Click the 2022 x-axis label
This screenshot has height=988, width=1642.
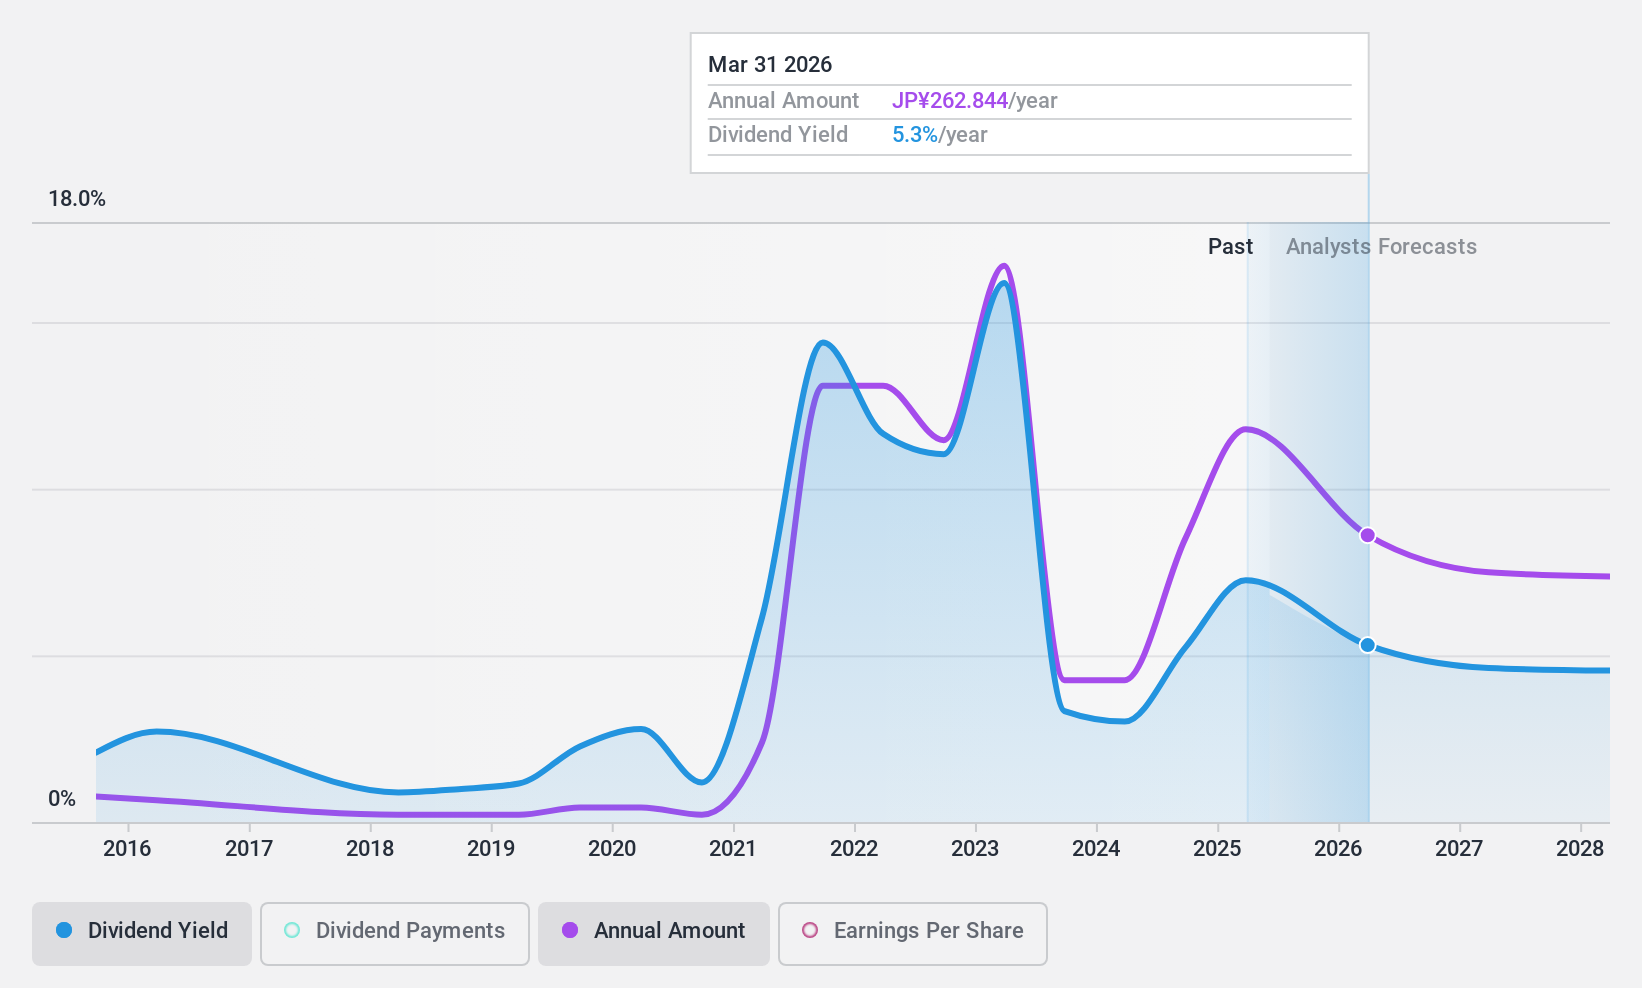(x=854, y=849)
